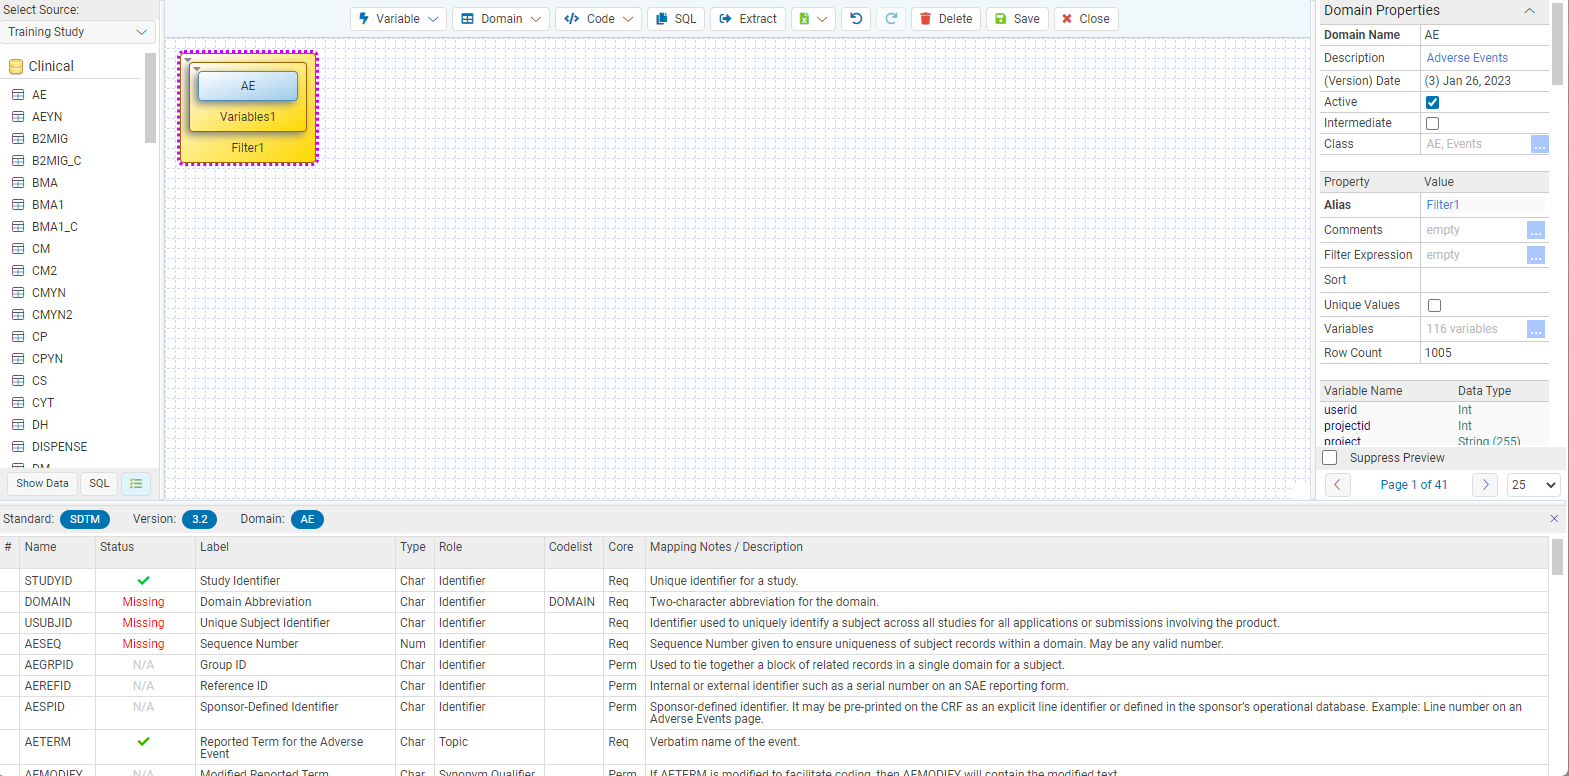Collapse the Domain Properties panel
This screenshot has width=1569, height=776.
[x=1529, y=11]
